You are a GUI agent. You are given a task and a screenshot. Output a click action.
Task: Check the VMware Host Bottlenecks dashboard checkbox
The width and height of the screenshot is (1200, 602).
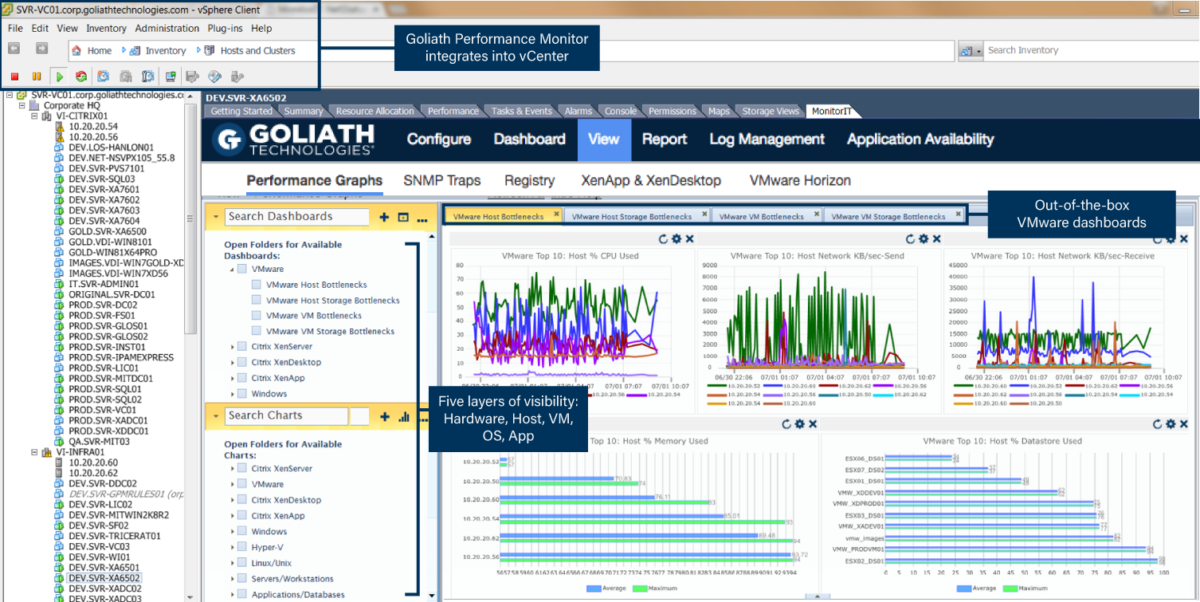pos(256,284)
